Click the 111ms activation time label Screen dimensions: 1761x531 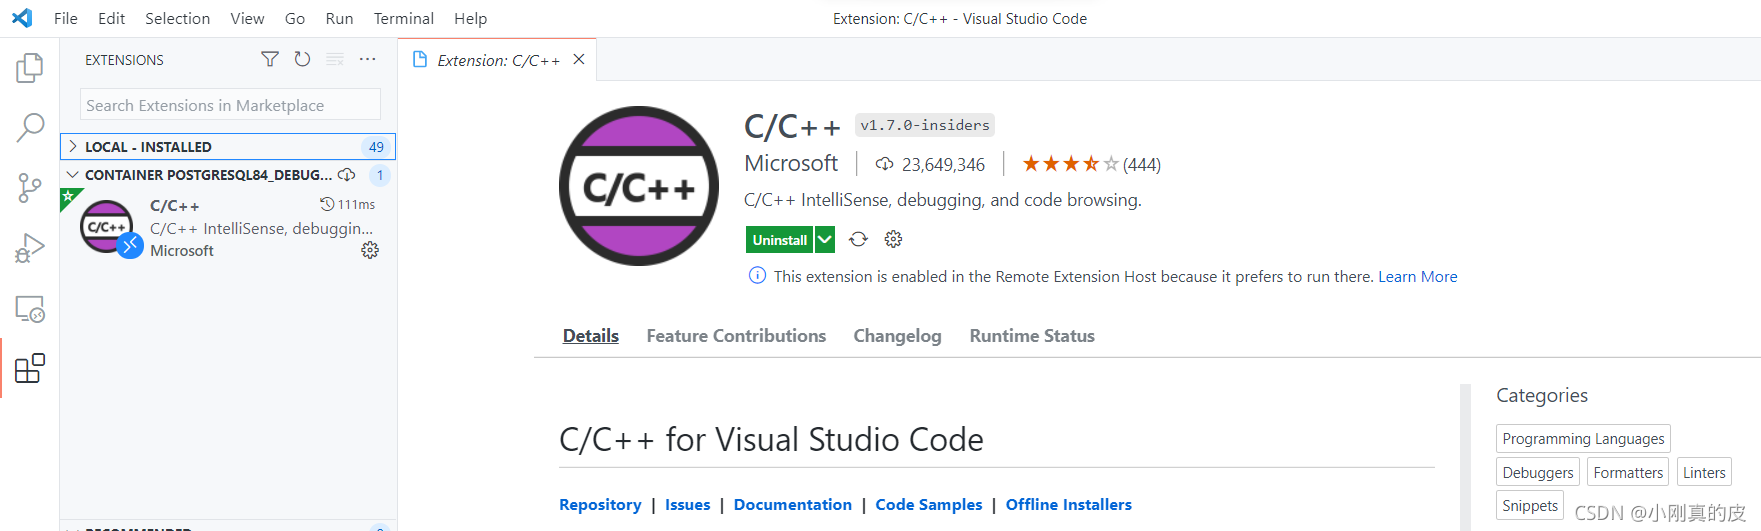point(347,204)
